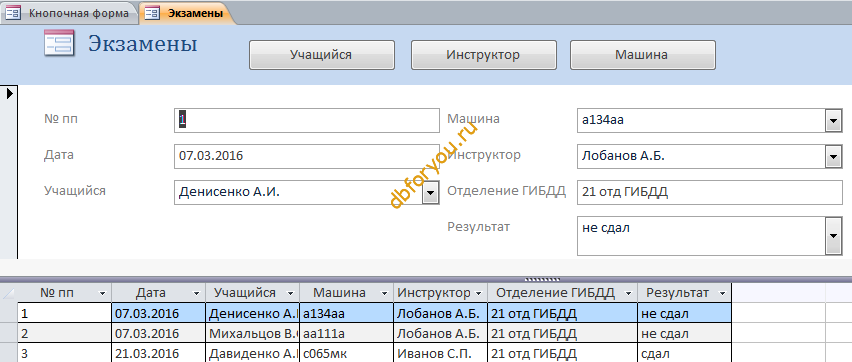Click the form icon on Кнопочная форма tab
Screen dimensions: 852x362
12,14
